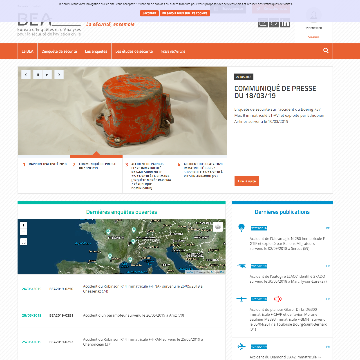Click the red subscribe link under the bell
360x360 pixels.
313,37
